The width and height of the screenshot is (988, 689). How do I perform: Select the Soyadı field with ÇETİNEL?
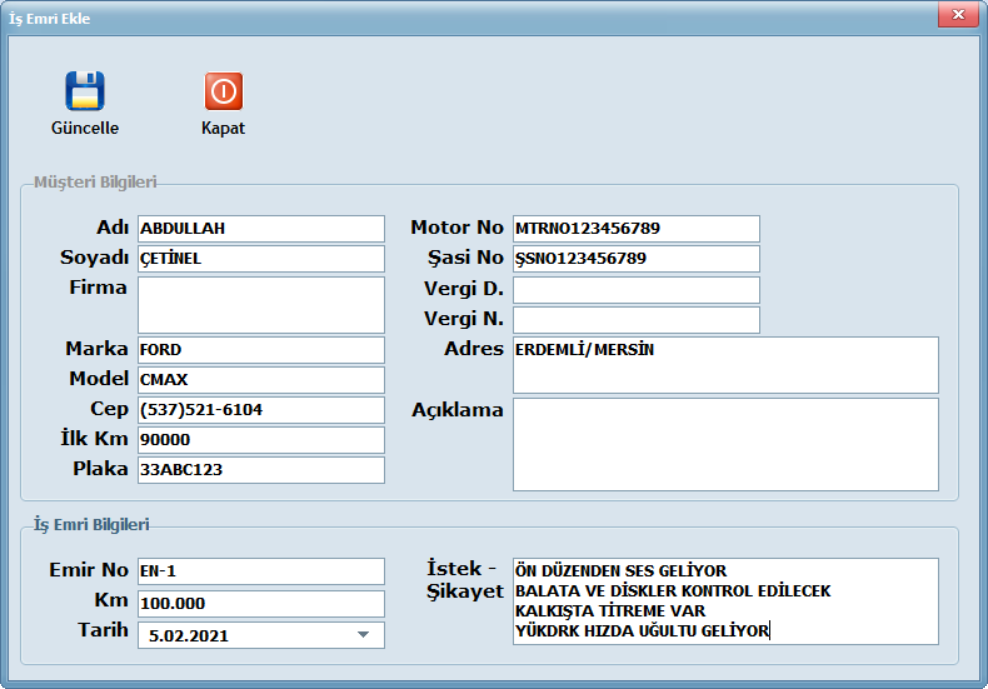(x=261, y=259)
